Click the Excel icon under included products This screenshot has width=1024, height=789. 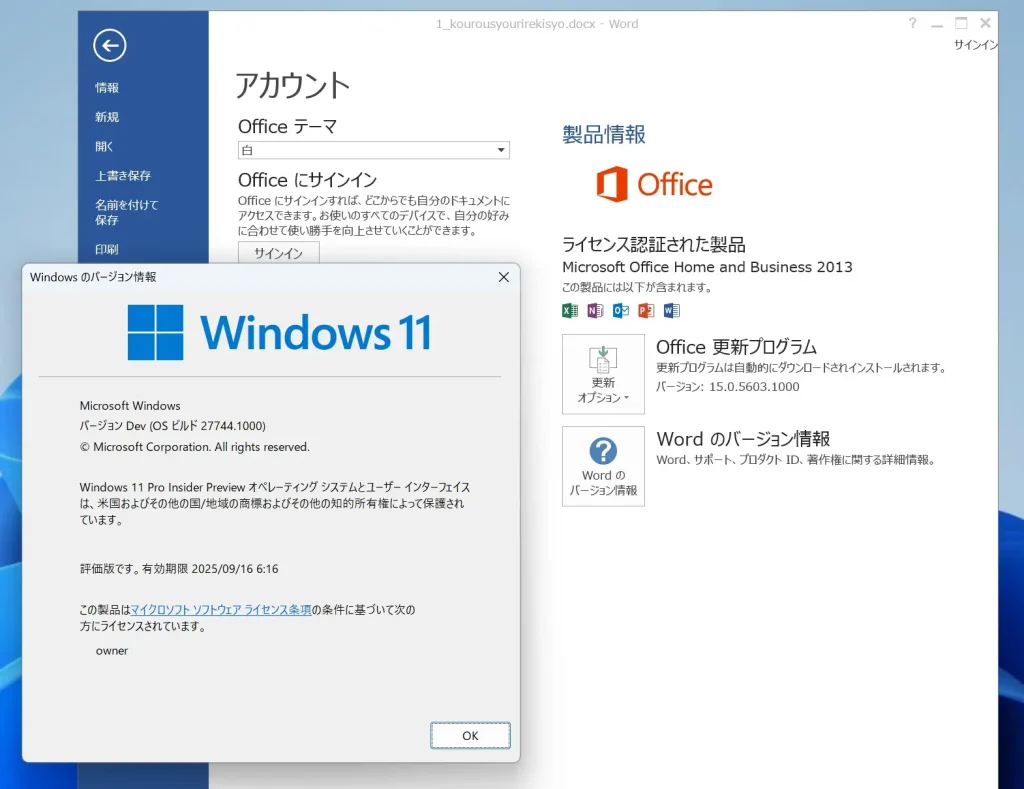[569, 311]
